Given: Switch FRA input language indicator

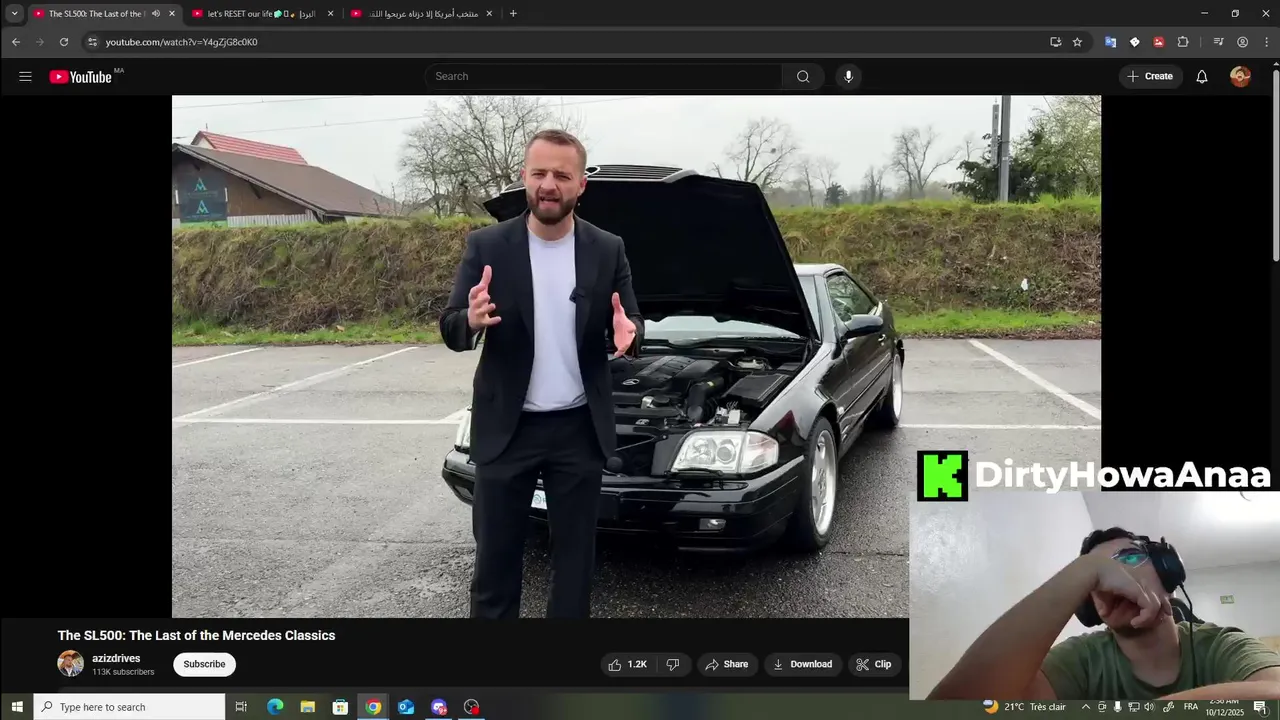Looking at the screenshot, I should [x=1190, y=707].
